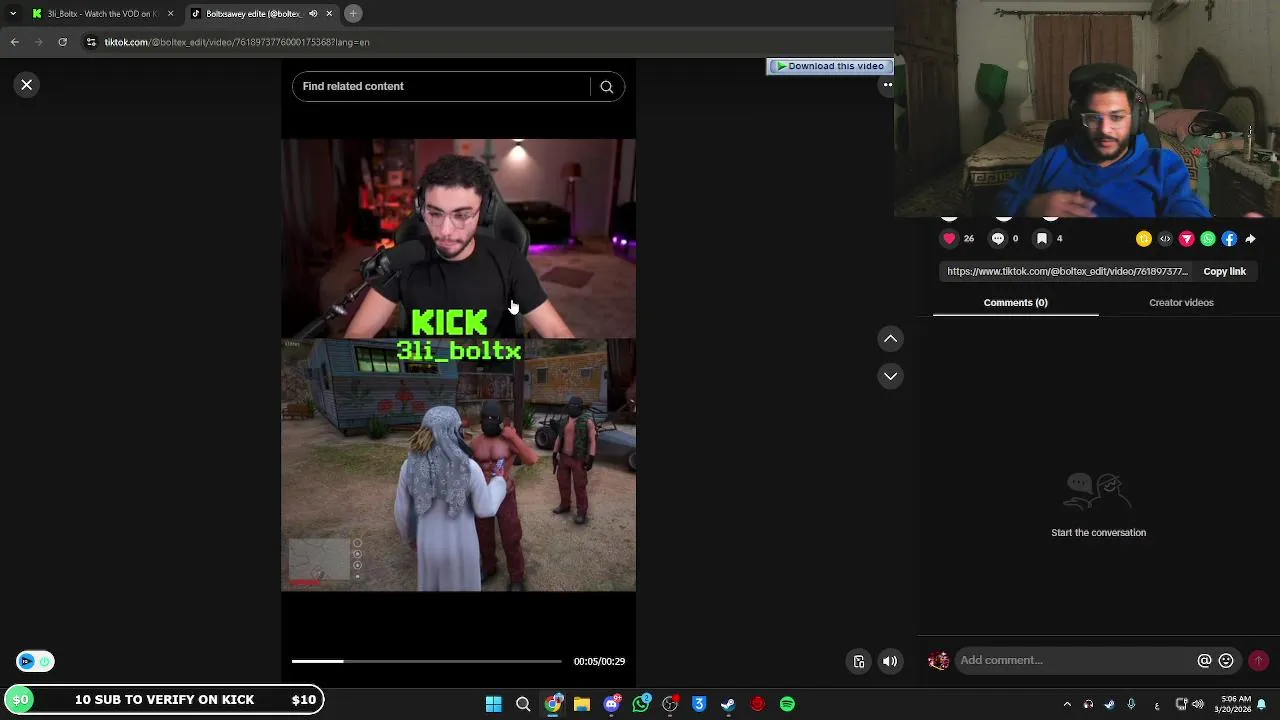
Task: Click the commenter profile avatar beside Add comment
Action: (938, 661)
